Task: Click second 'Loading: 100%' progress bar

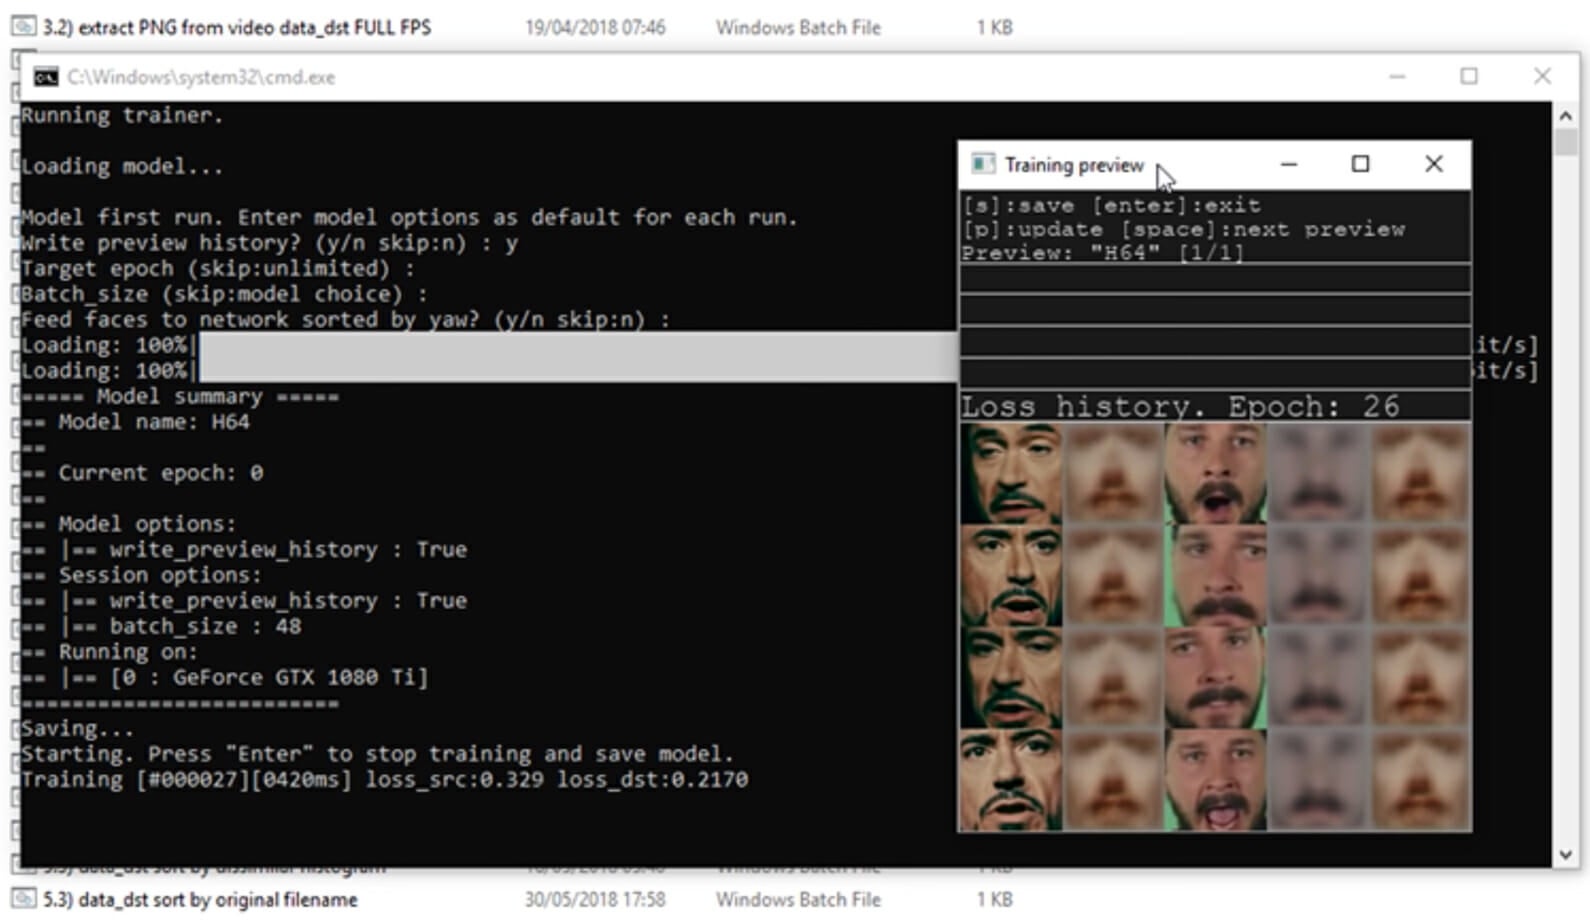Action: tap(576, 370)
